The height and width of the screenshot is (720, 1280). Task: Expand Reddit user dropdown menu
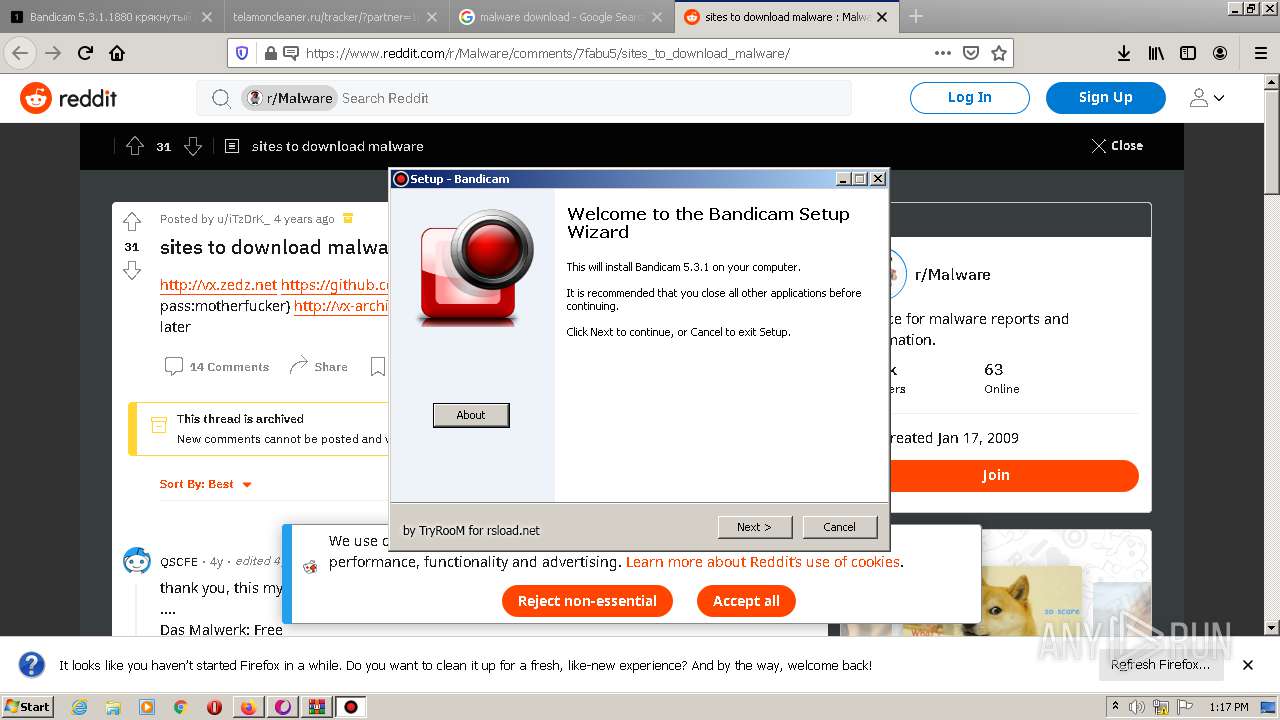(x=1207, y=98)
